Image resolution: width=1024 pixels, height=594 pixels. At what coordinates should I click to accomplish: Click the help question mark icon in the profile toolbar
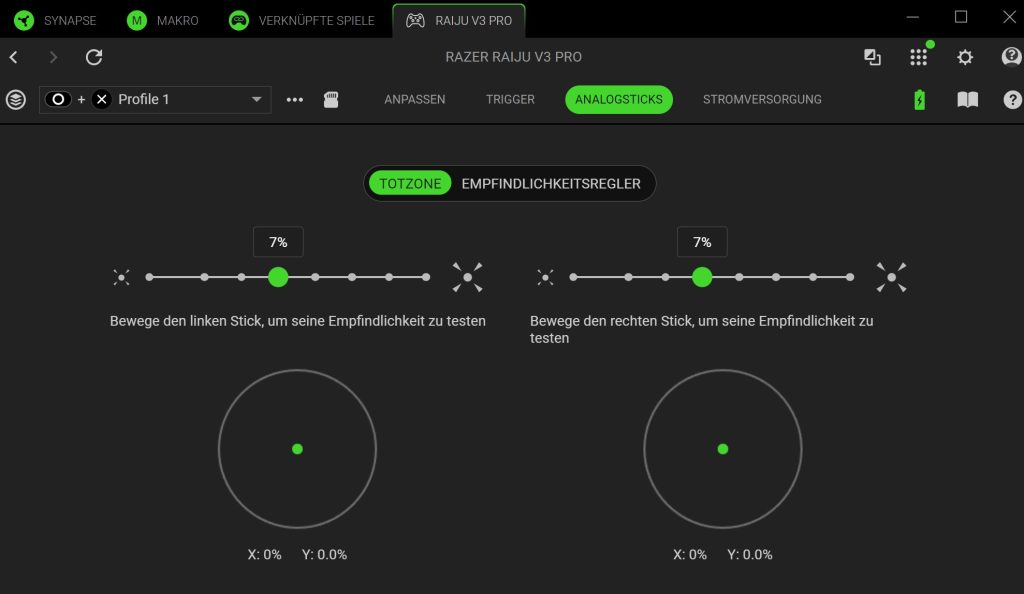pyautogui.click(x=1012, y=100)
